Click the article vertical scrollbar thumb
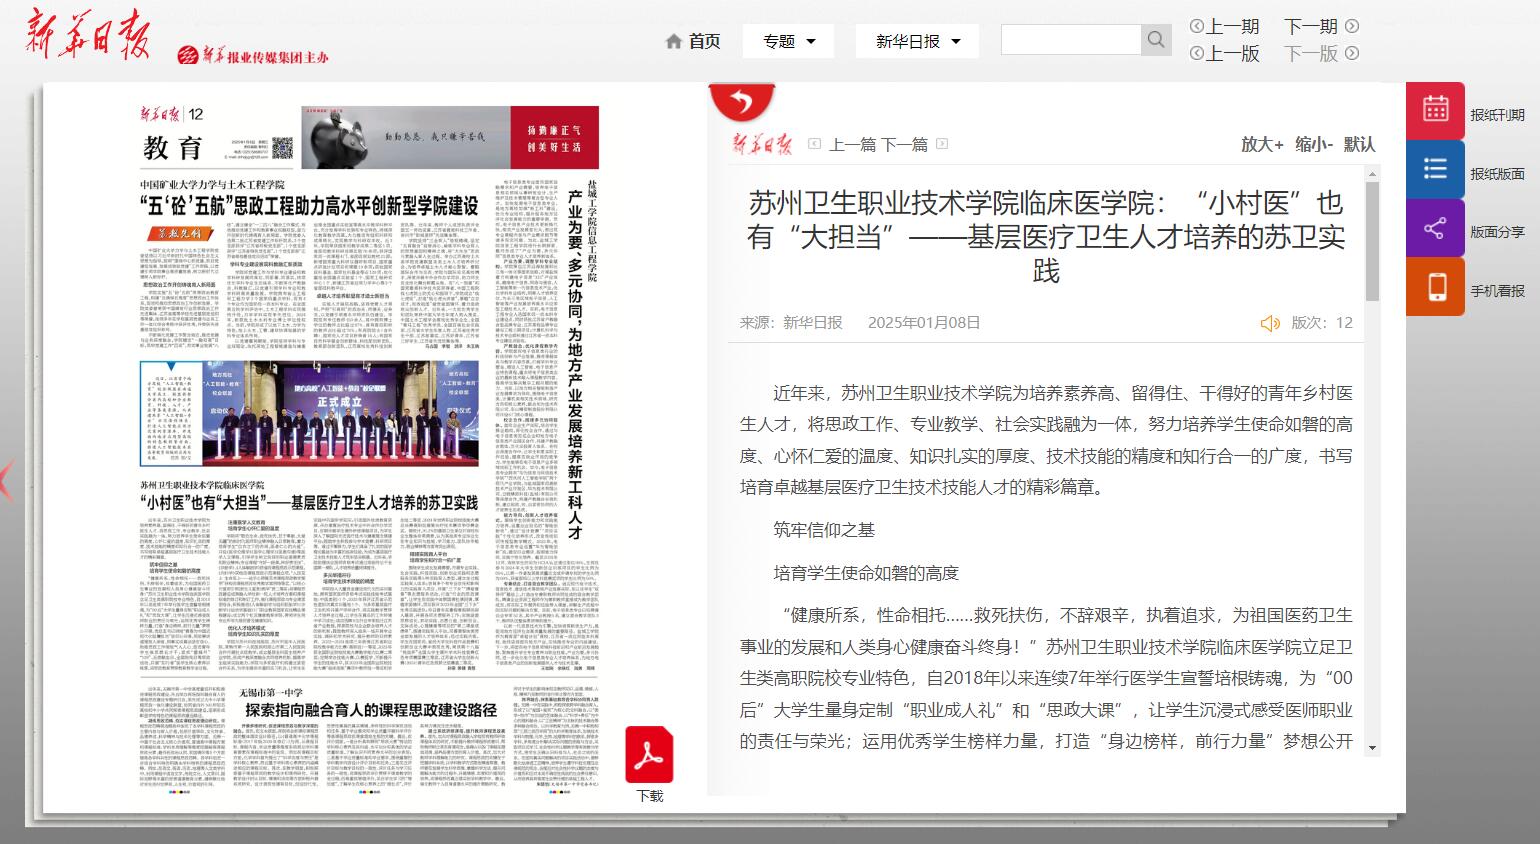Viewport: 1540px width, 844px height. (1372, 241)
